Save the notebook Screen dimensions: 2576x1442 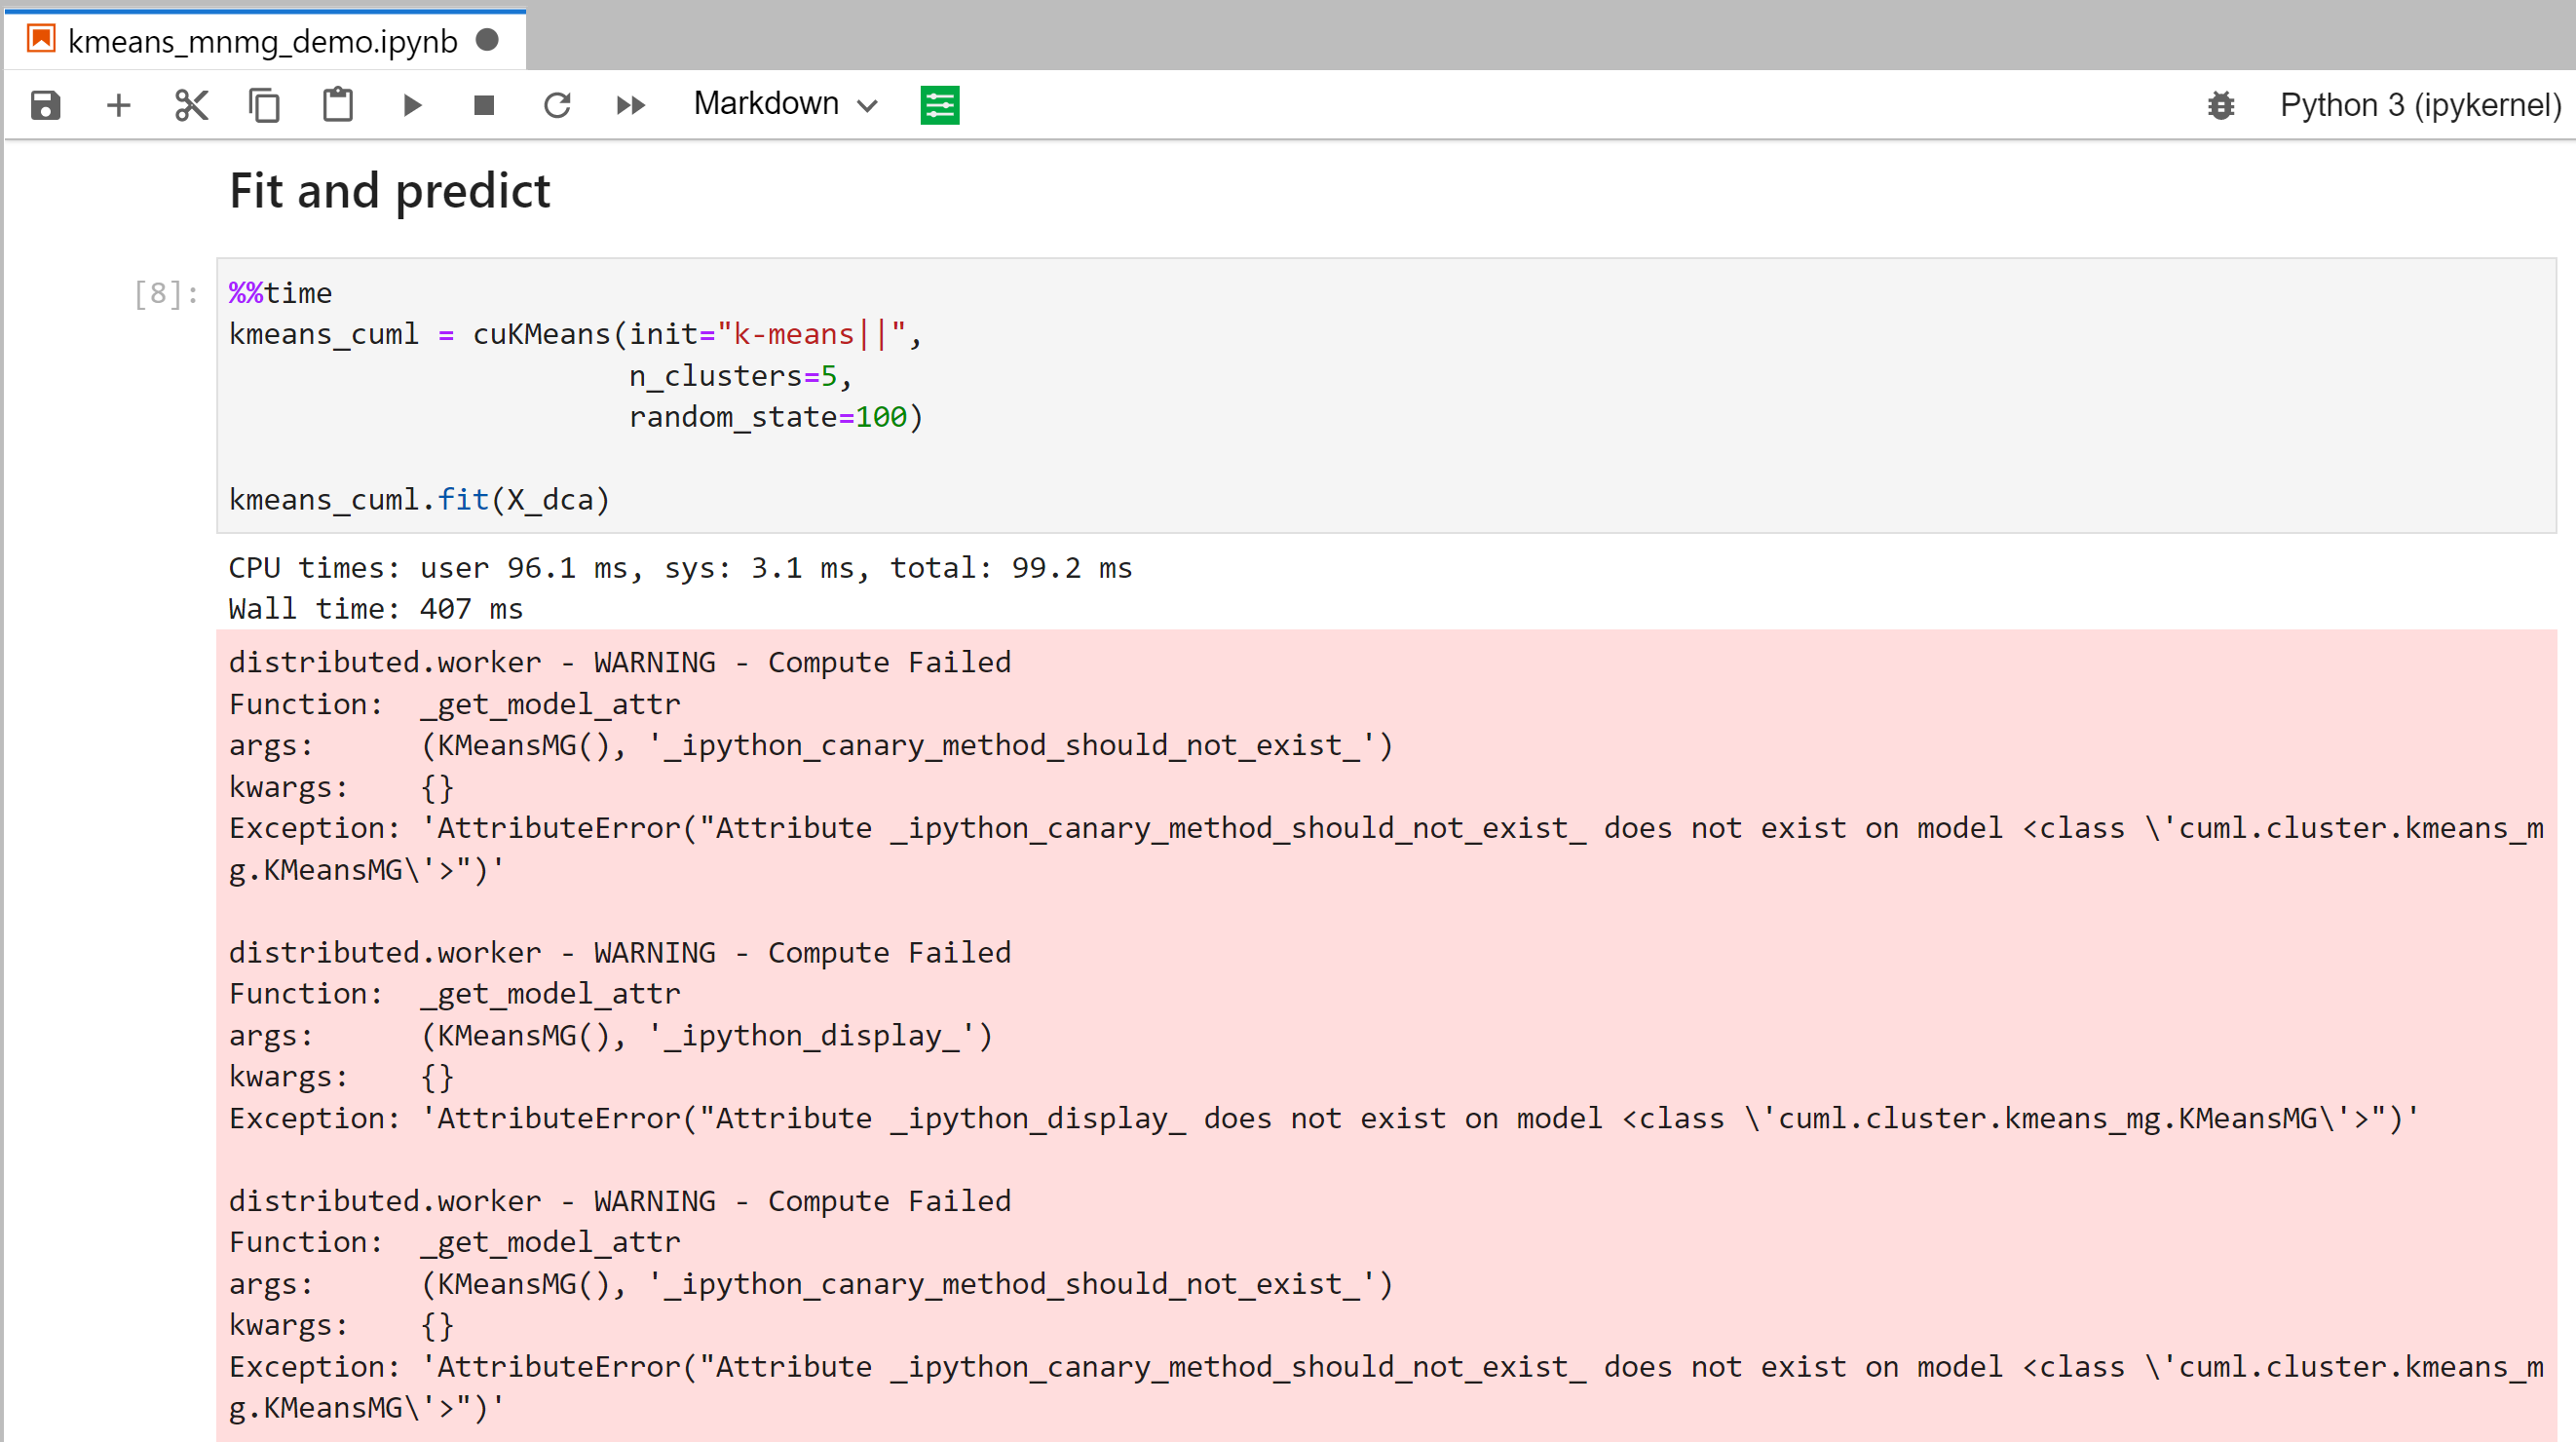coord(45,104)
